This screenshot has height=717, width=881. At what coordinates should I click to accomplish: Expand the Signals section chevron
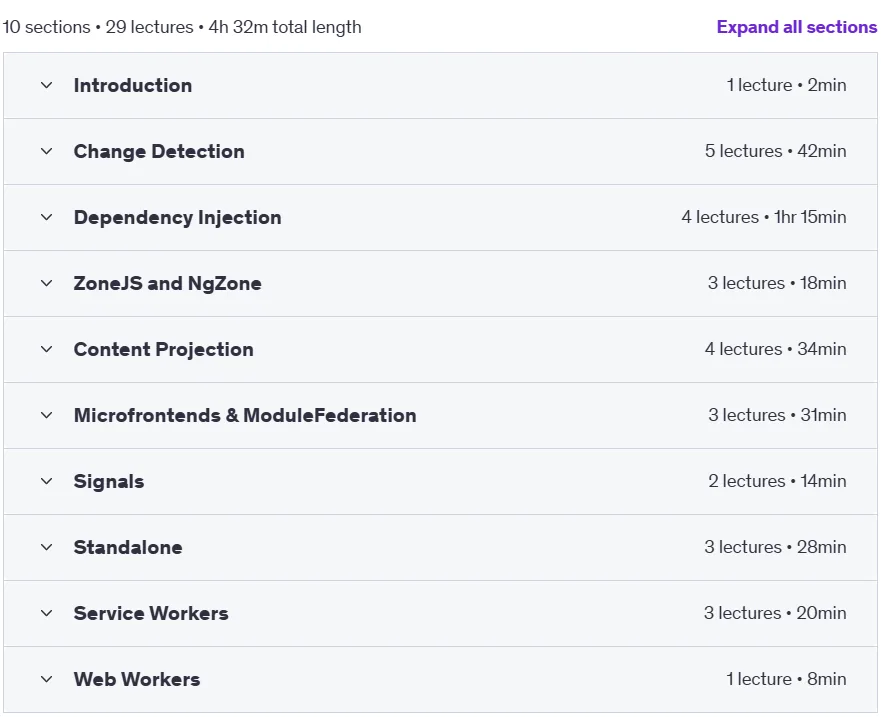coord(47,482)
